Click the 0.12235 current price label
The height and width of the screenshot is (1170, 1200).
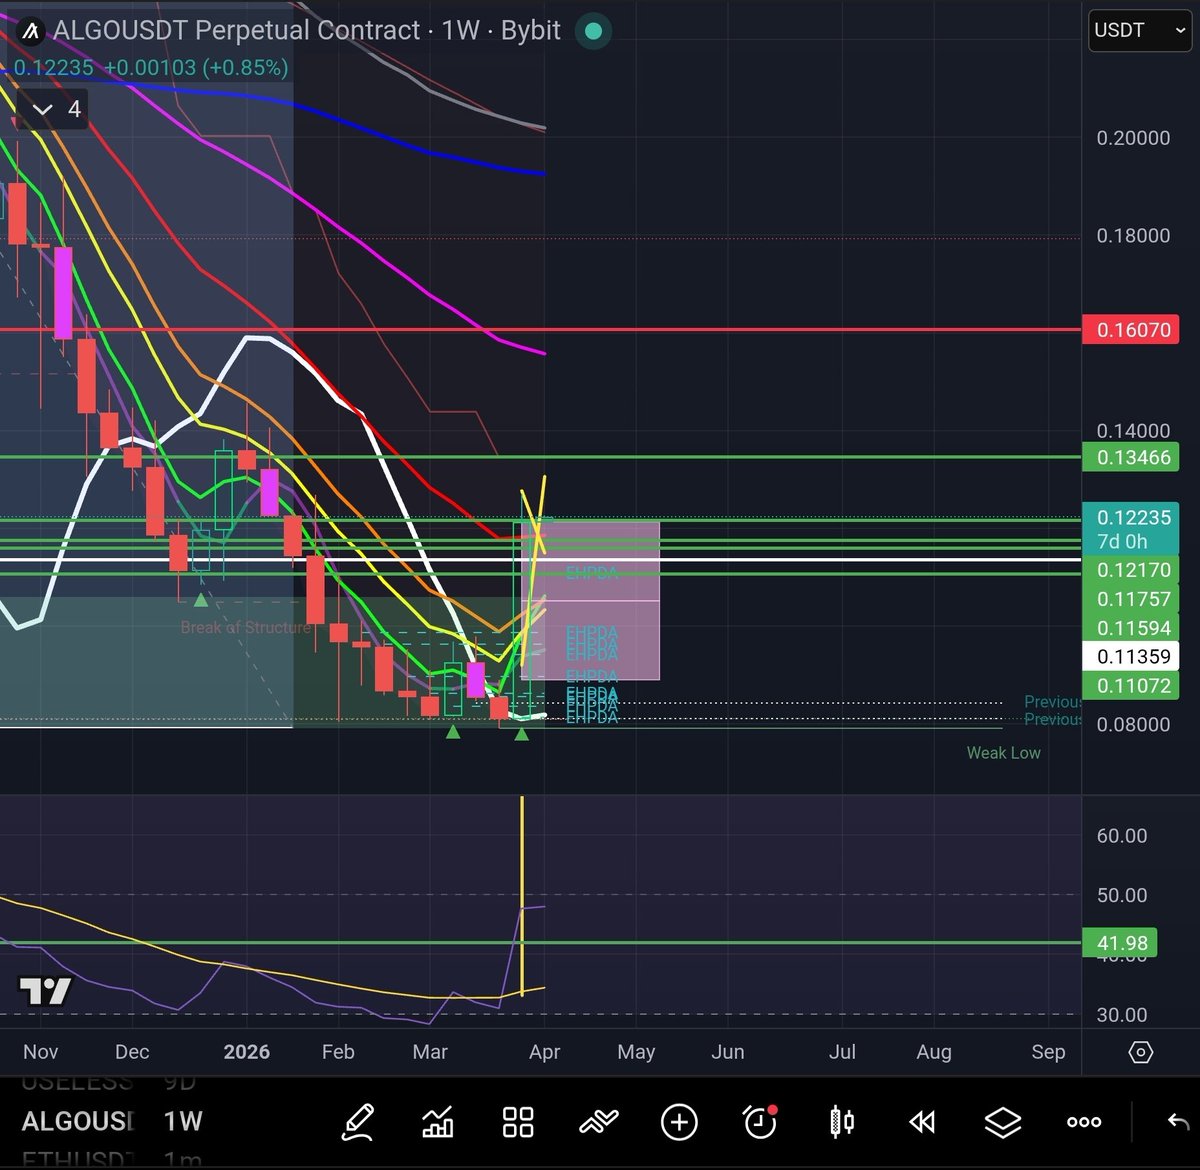1132,518
